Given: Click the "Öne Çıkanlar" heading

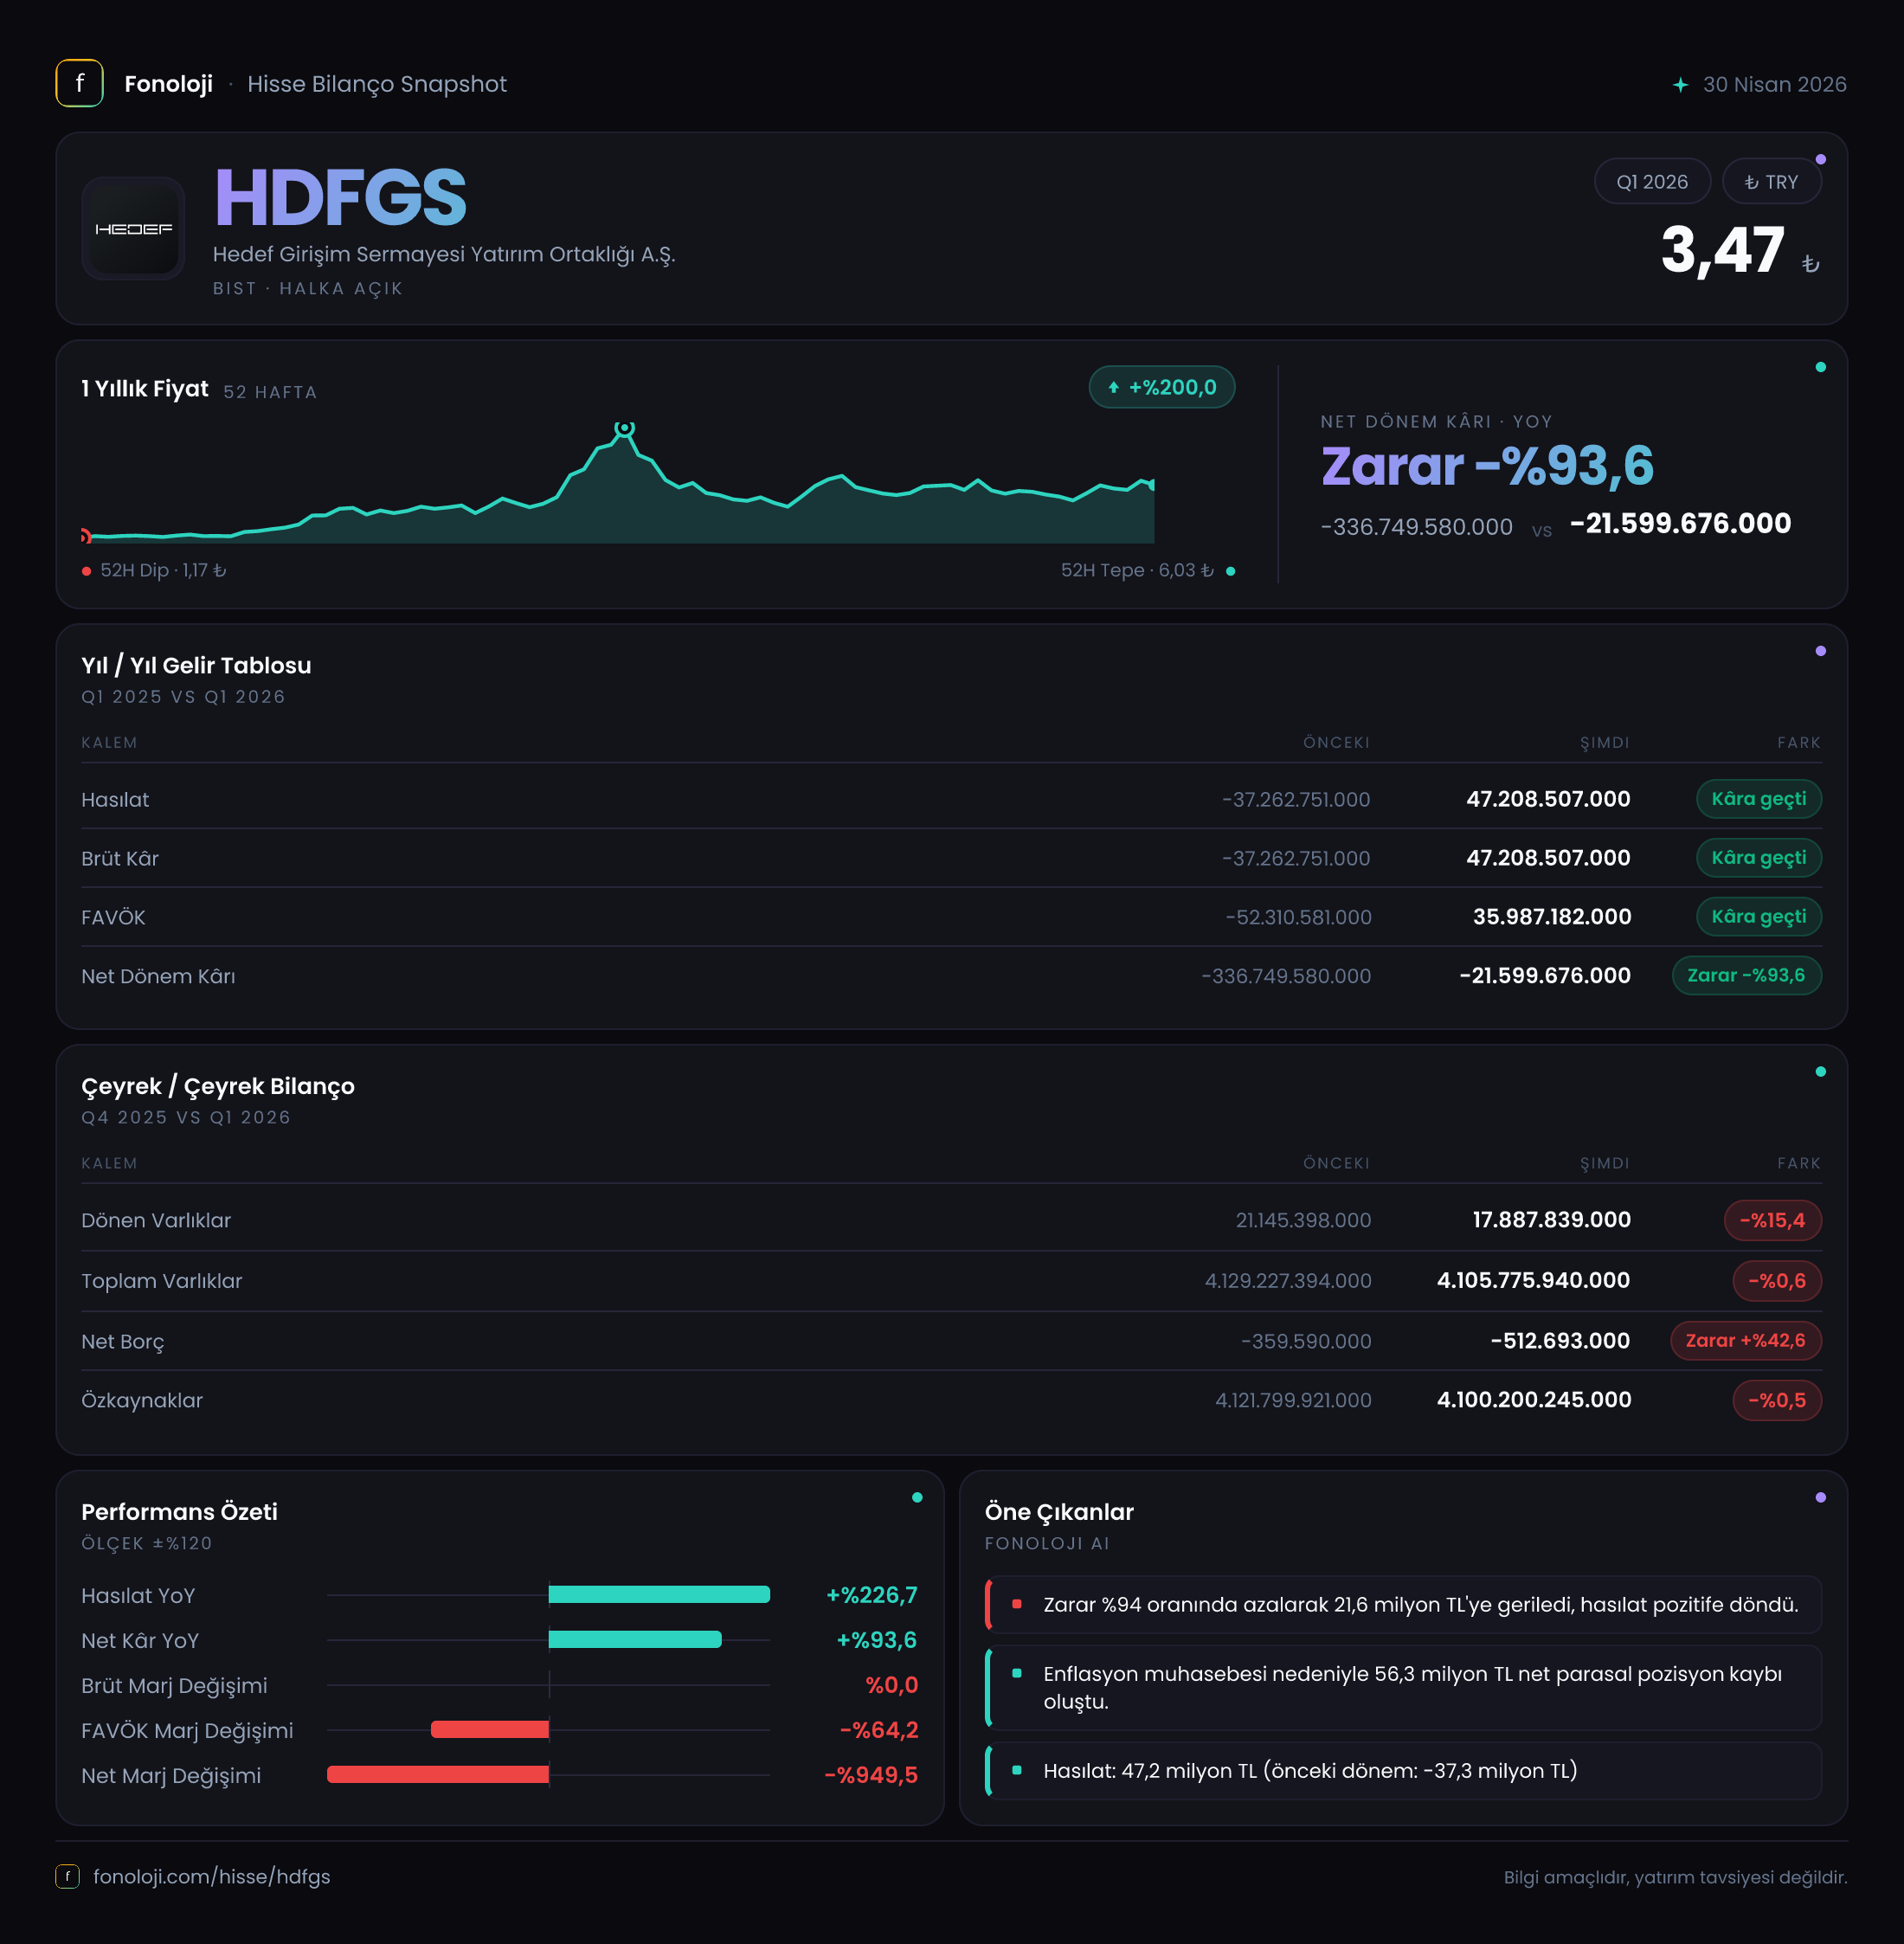Looking at the screenshot, I should click(1059, 1512).
